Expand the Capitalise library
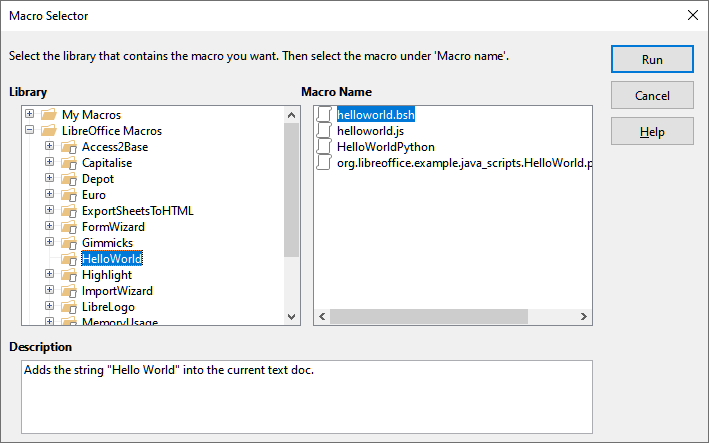The height and width of the screenshot is (443, 709). click(x=49, y=162)
